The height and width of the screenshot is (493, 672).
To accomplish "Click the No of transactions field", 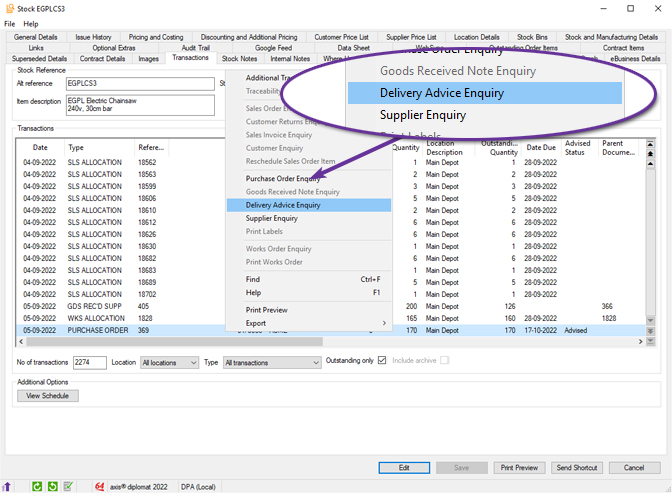I will (x=90, y=363).
